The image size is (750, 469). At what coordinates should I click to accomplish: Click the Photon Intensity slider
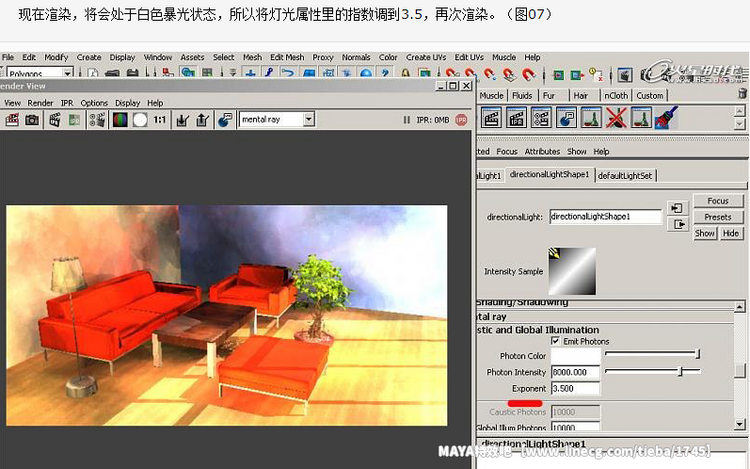click(653, 371)
